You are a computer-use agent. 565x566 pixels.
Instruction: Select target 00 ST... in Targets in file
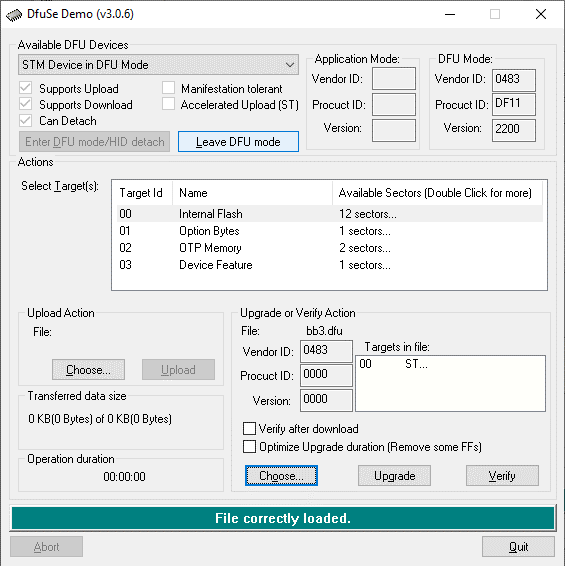pyautogui.click(x=394, y=363)
